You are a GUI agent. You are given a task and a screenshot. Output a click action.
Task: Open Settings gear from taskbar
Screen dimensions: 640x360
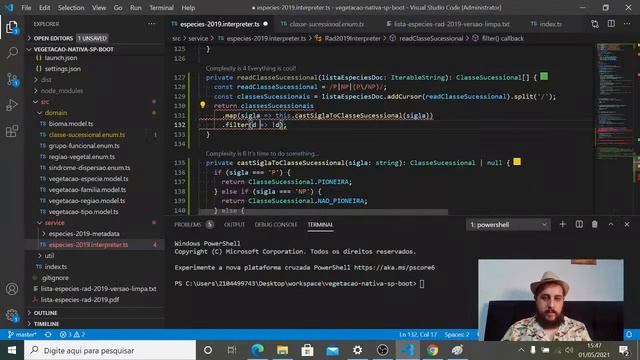358,350
